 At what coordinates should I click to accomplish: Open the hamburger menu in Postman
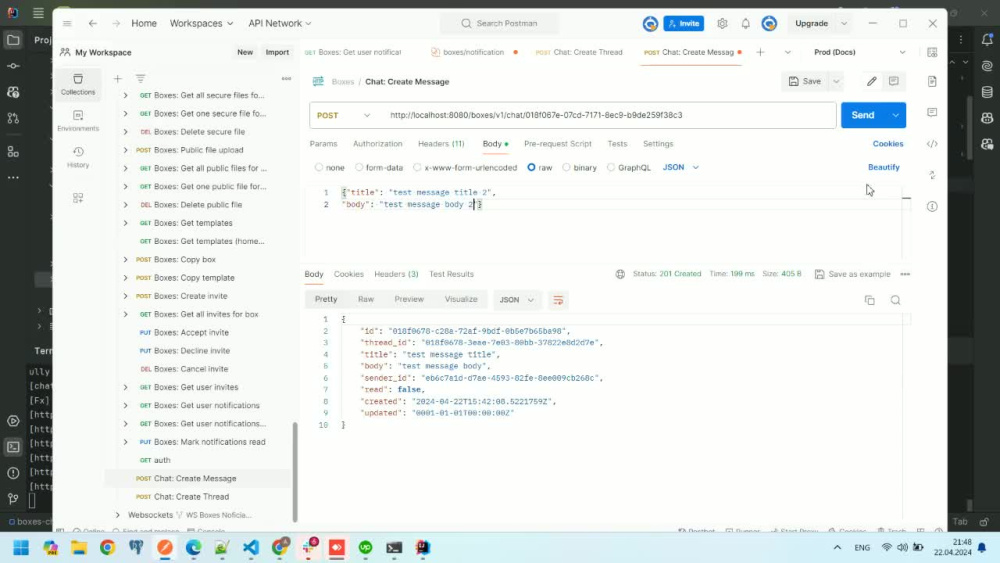67,24
